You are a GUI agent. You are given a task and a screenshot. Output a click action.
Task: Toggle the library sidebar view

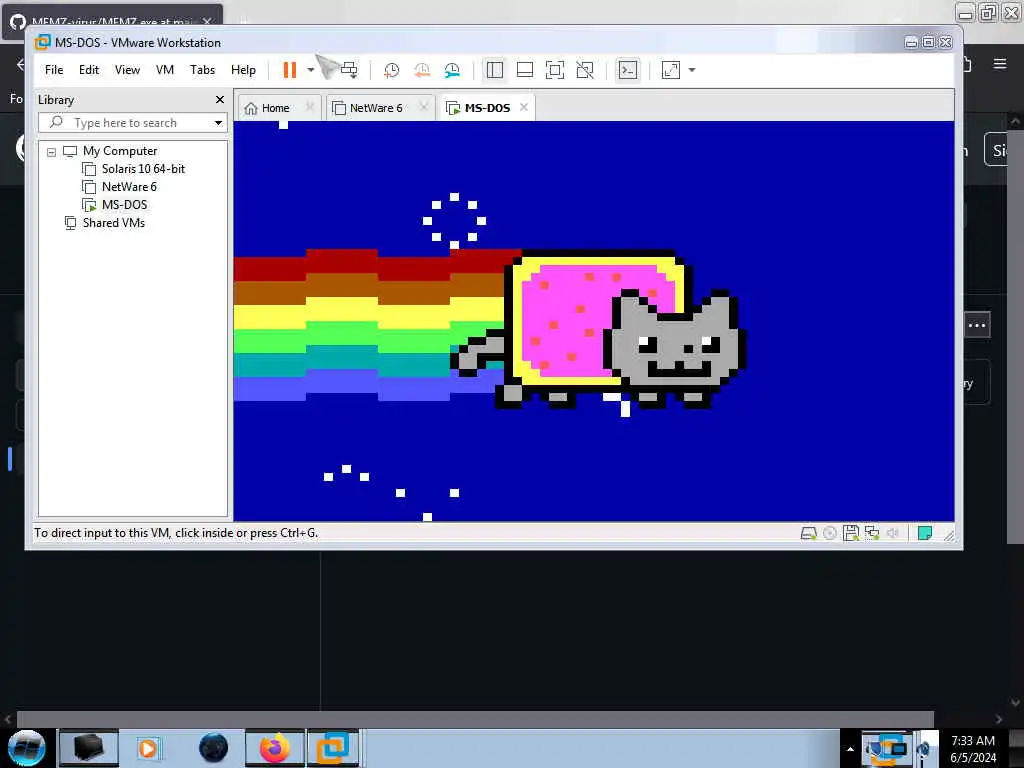495,70
